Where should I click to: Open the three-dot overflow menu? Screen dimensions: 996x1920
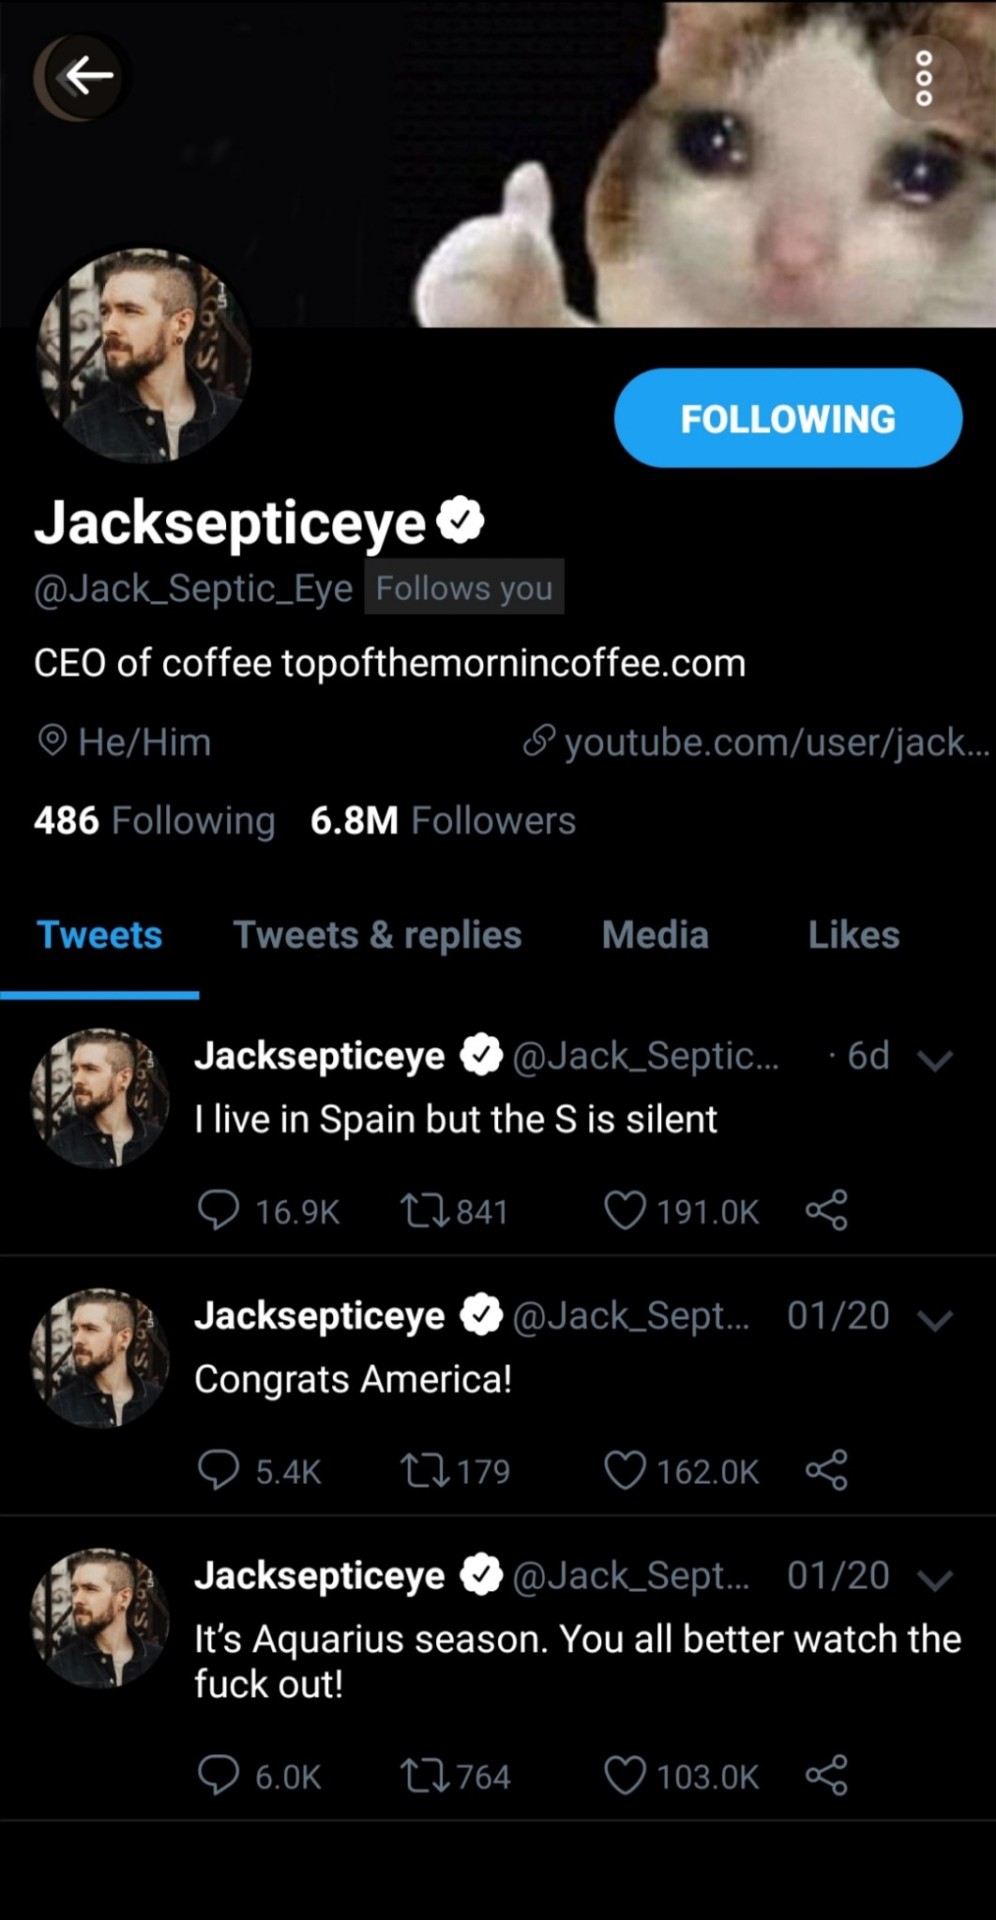point(924,78)
